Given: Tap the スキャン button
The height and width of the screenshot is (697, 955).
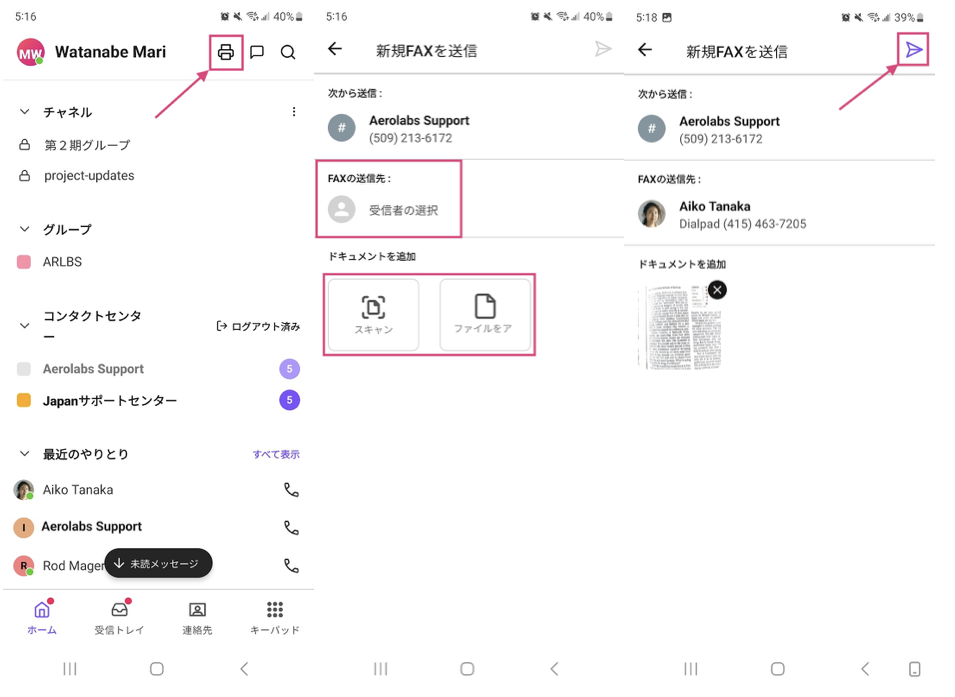Looking at the screenshot, I should 373,315.
